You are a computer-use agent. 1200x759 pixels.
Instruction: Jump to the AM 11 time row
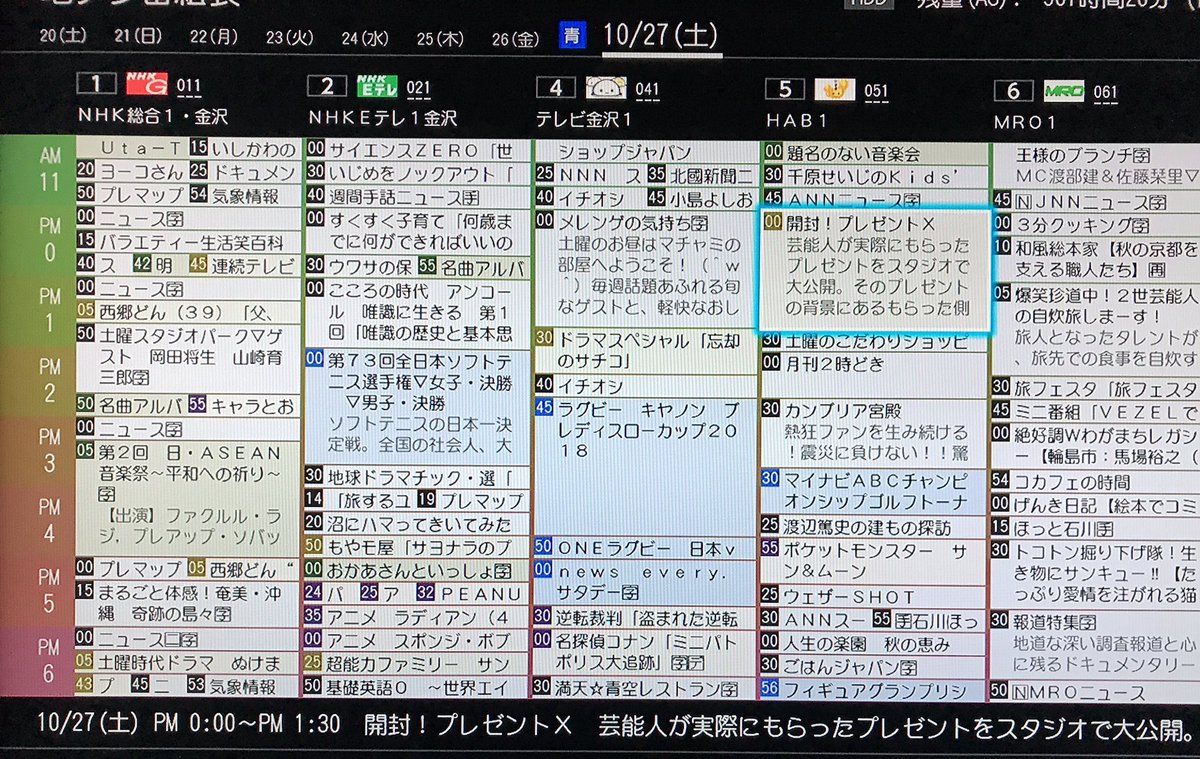click(50, 167)
